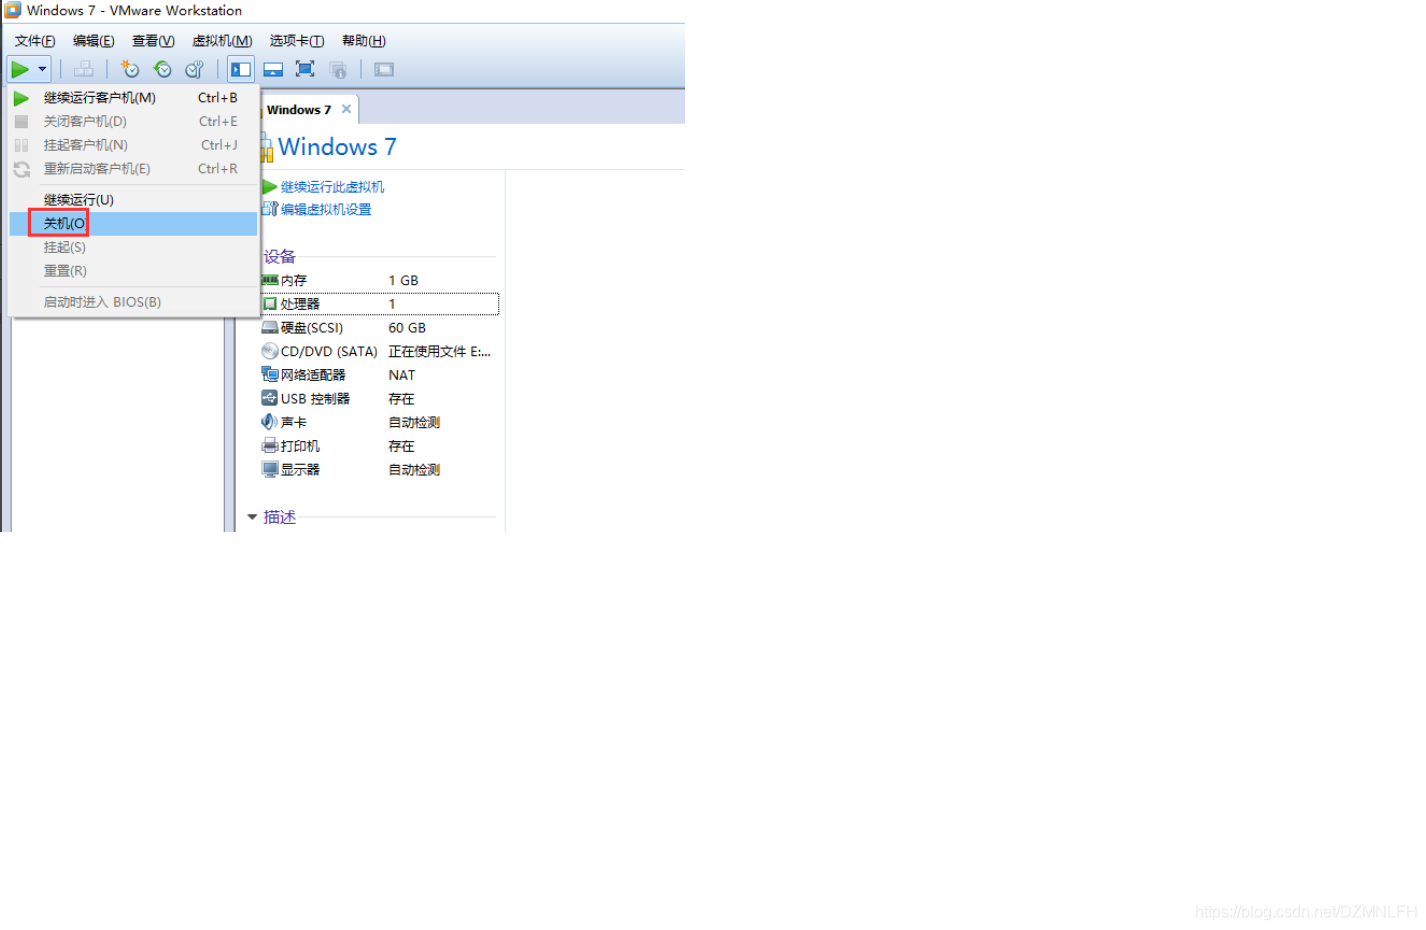Choose 关机(O) from the power menu
Viewport: 1426px width, 930px height.
[x=133, y=223]
